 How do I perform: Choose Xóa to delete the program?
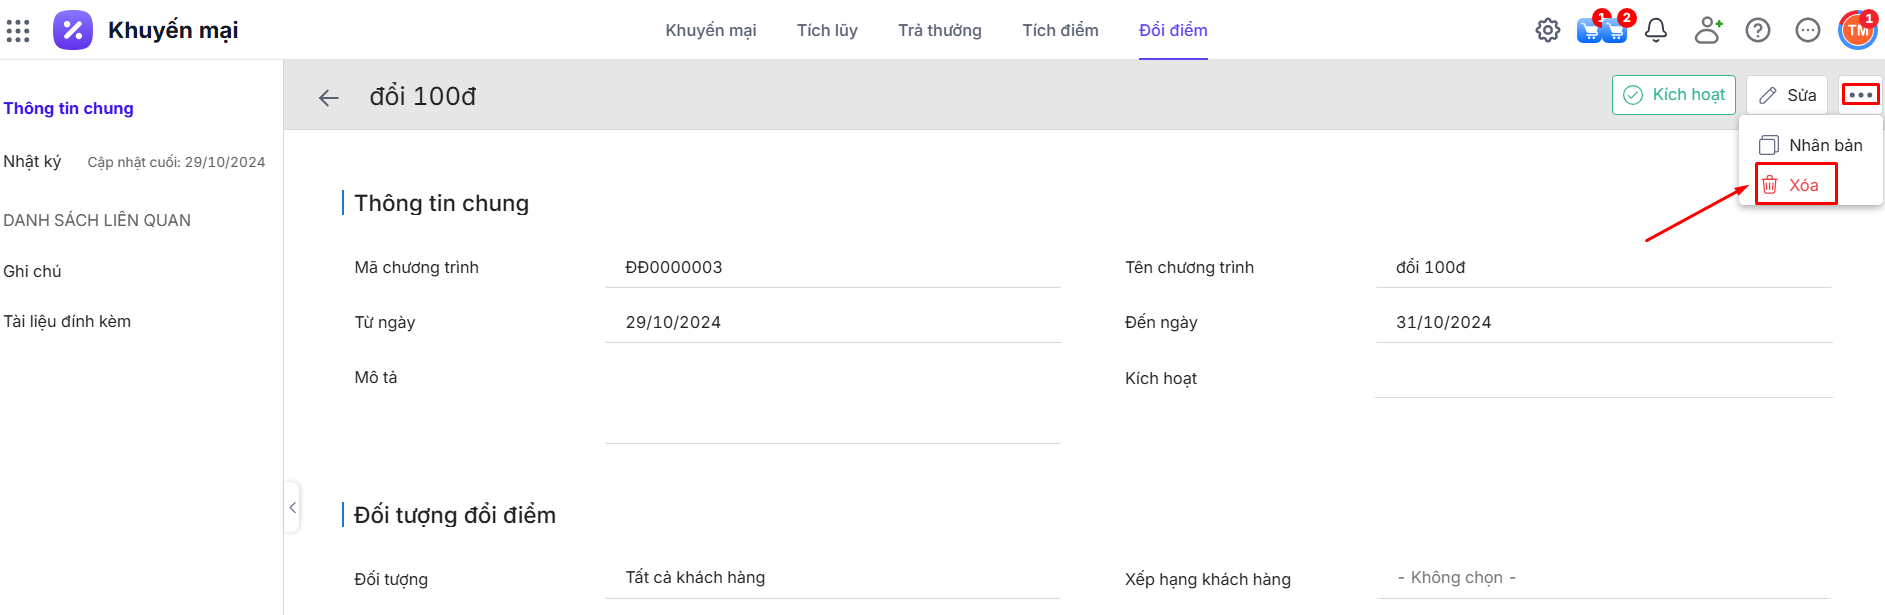click(x=1796, y=185)
